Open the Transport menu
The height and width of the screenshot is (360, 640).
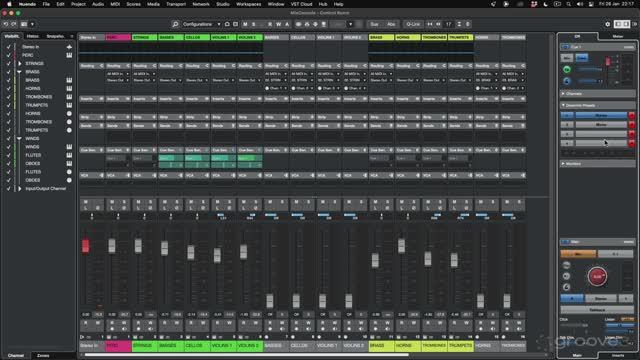pyautogui.click(x=176, y=4)
